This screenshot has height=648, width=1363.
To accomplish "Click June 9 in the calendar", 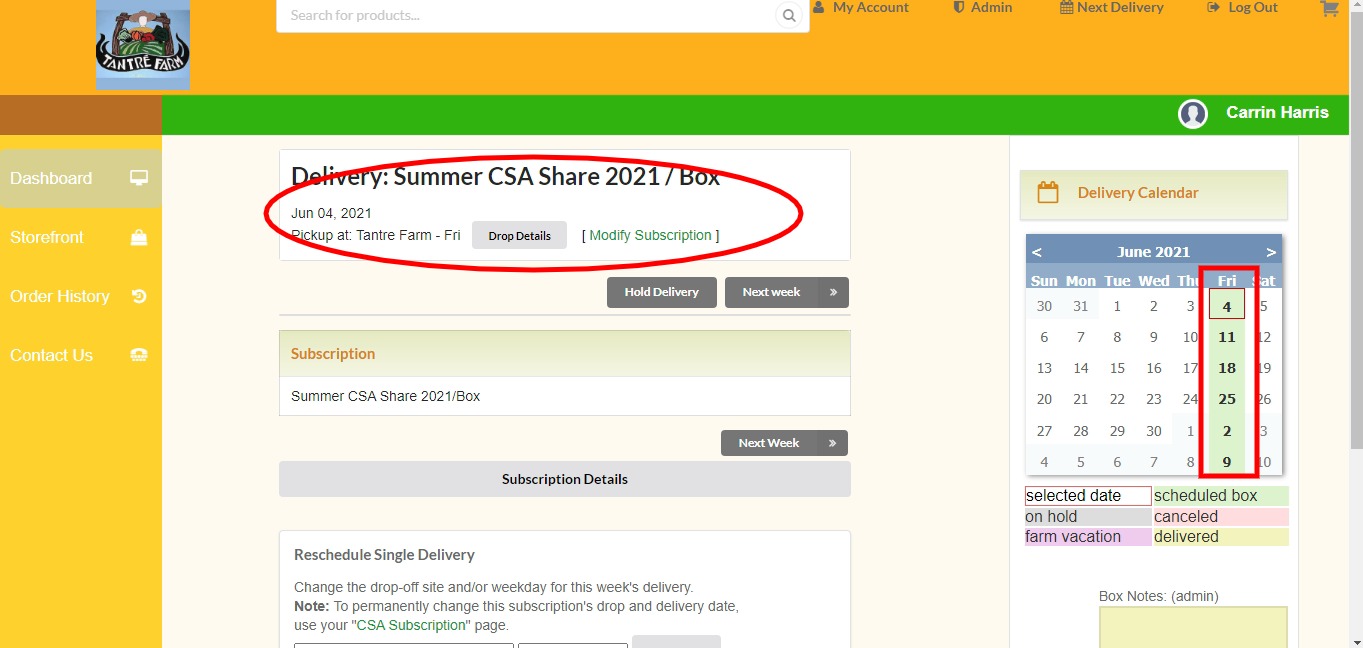I will tap(1153, 337).
